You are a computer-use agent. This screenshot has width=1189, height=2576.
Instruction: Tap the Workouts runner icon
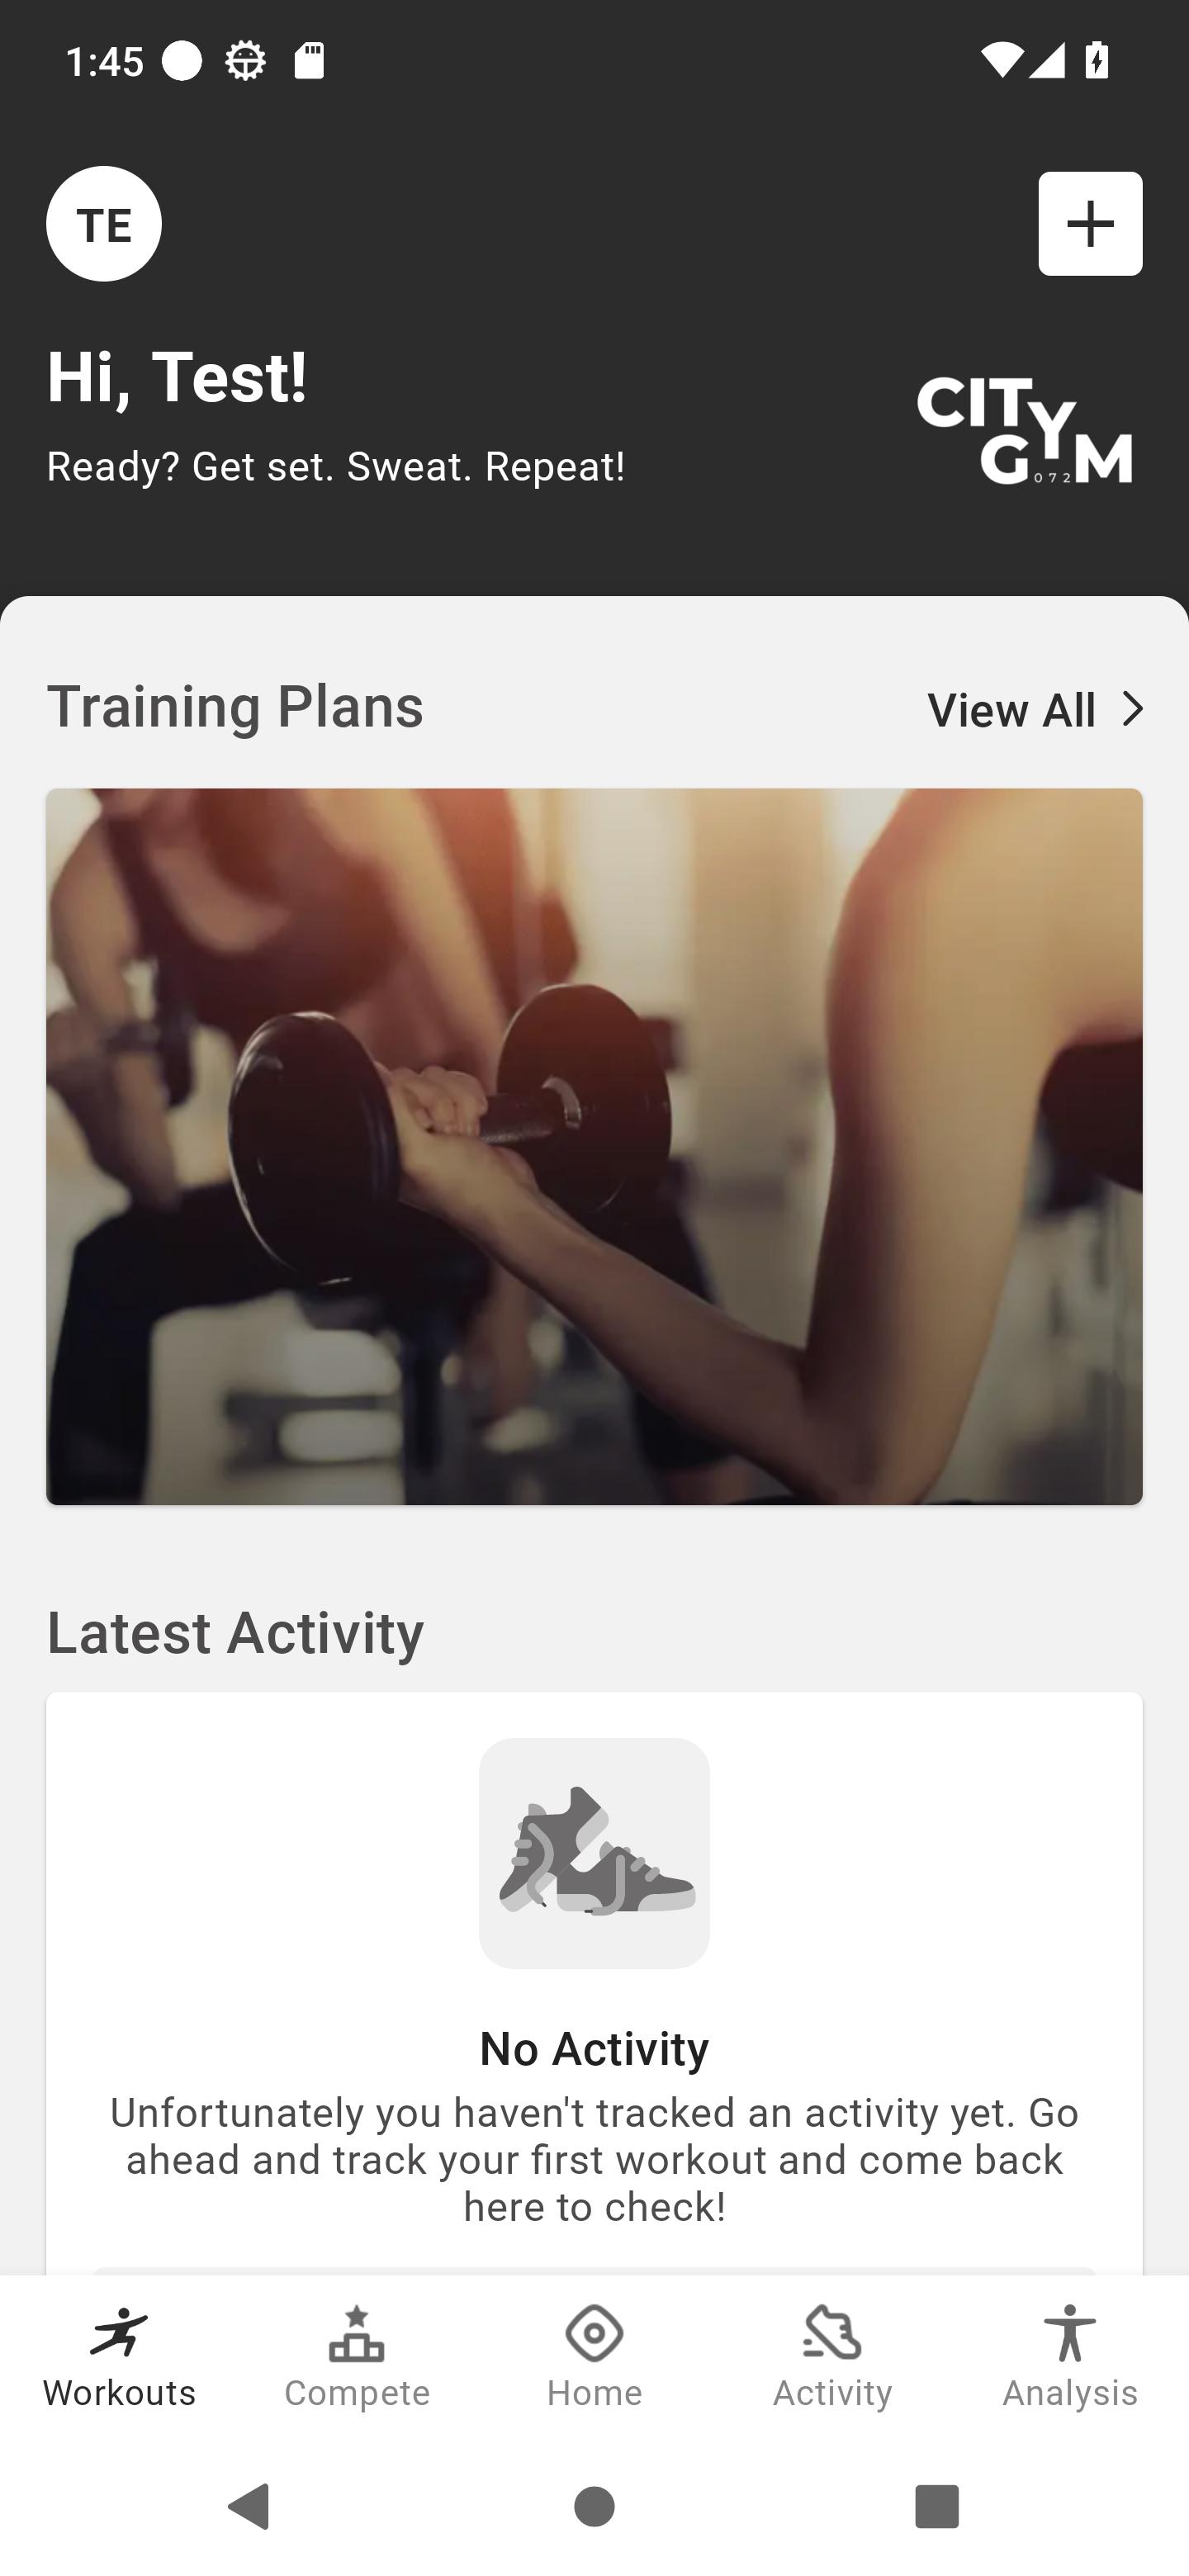click(x=119, y=2333)
